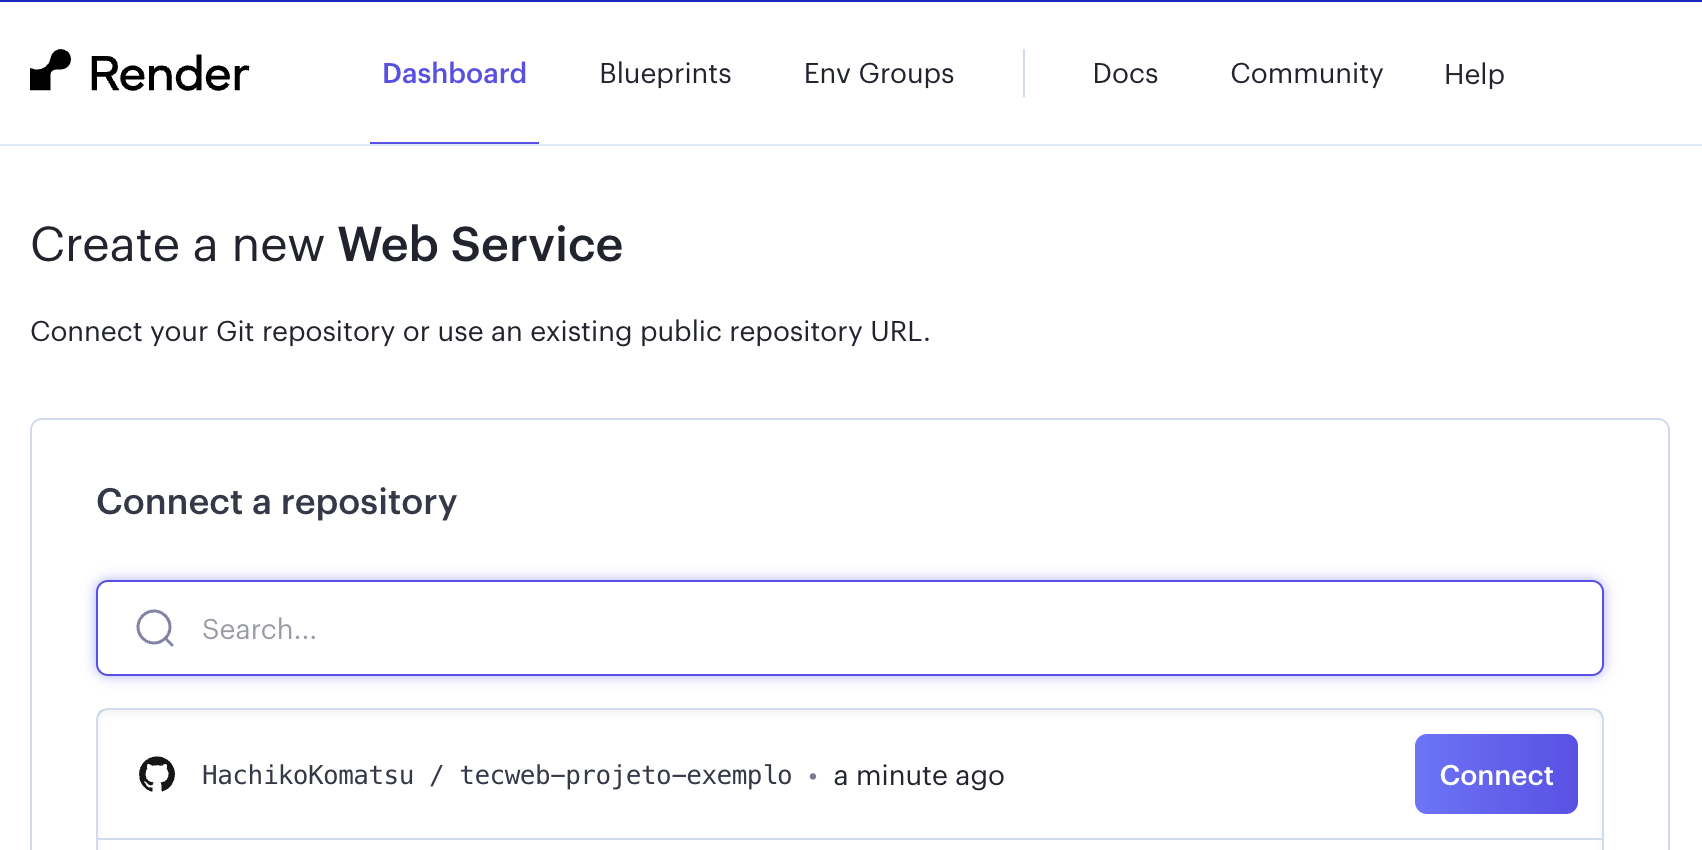
Task: Click the 'a minute ago' timestamp
Action: [x=918, y=776]
